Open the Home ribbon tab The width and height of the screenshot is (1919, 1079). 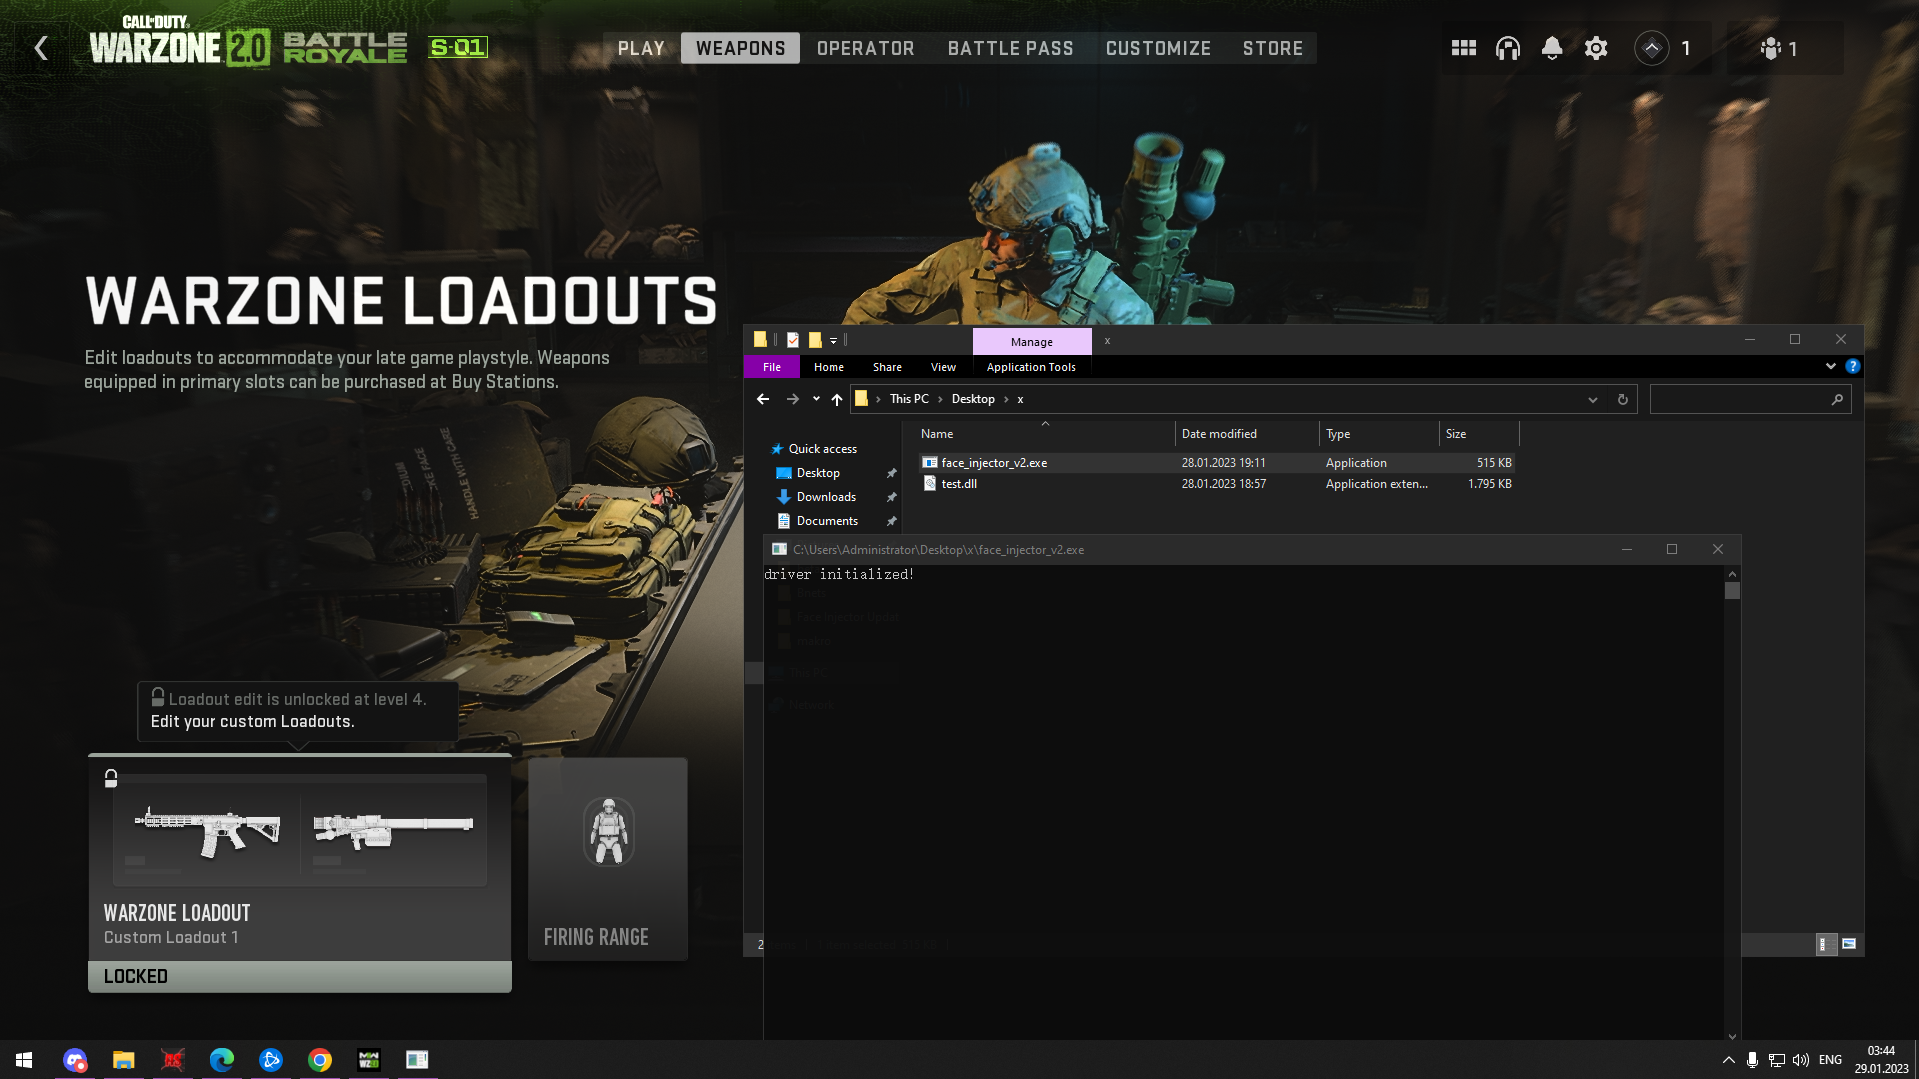[829, 367]
